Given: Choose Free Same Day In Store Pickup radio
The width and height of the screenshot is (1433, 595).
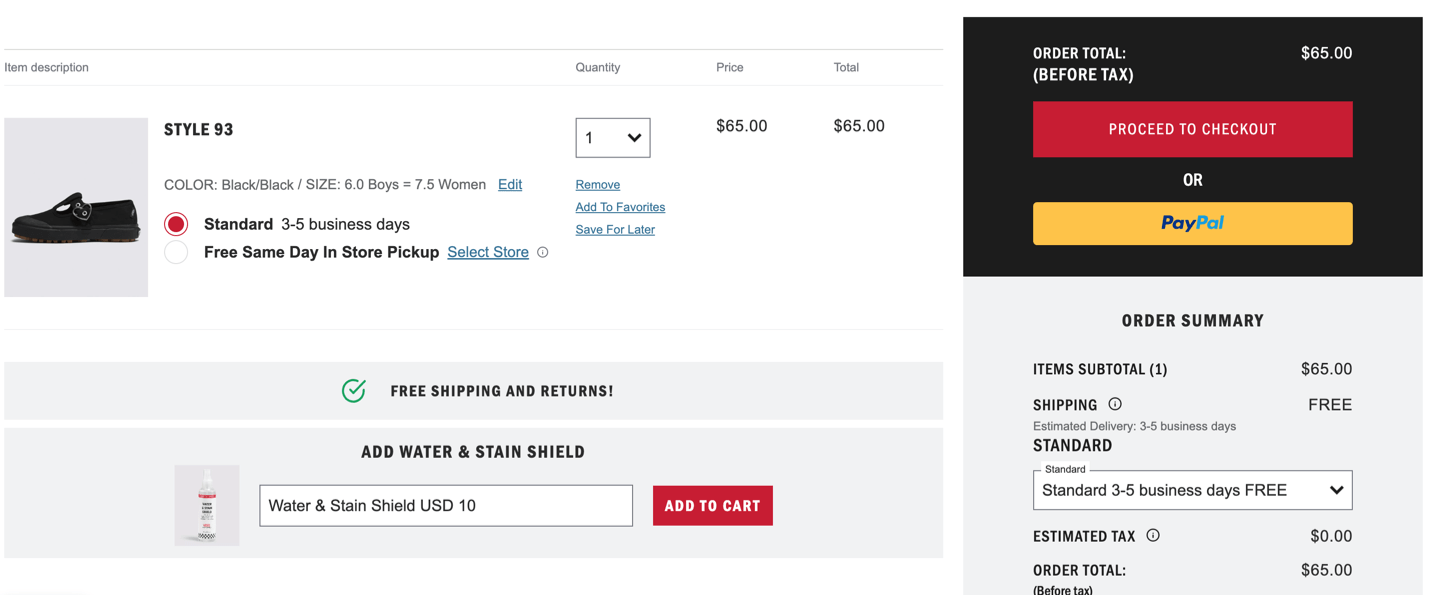Looking at the screenshot, I should tap(176, 252).
